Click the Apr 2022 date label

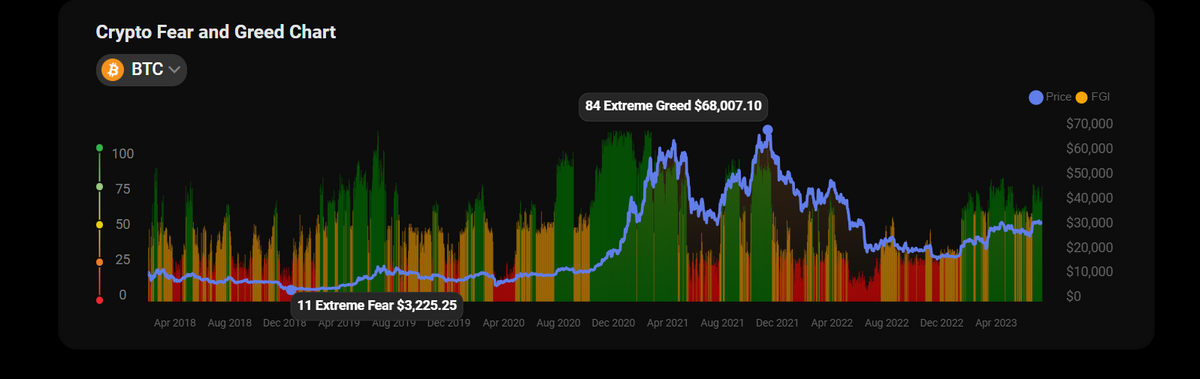[831, 323]
